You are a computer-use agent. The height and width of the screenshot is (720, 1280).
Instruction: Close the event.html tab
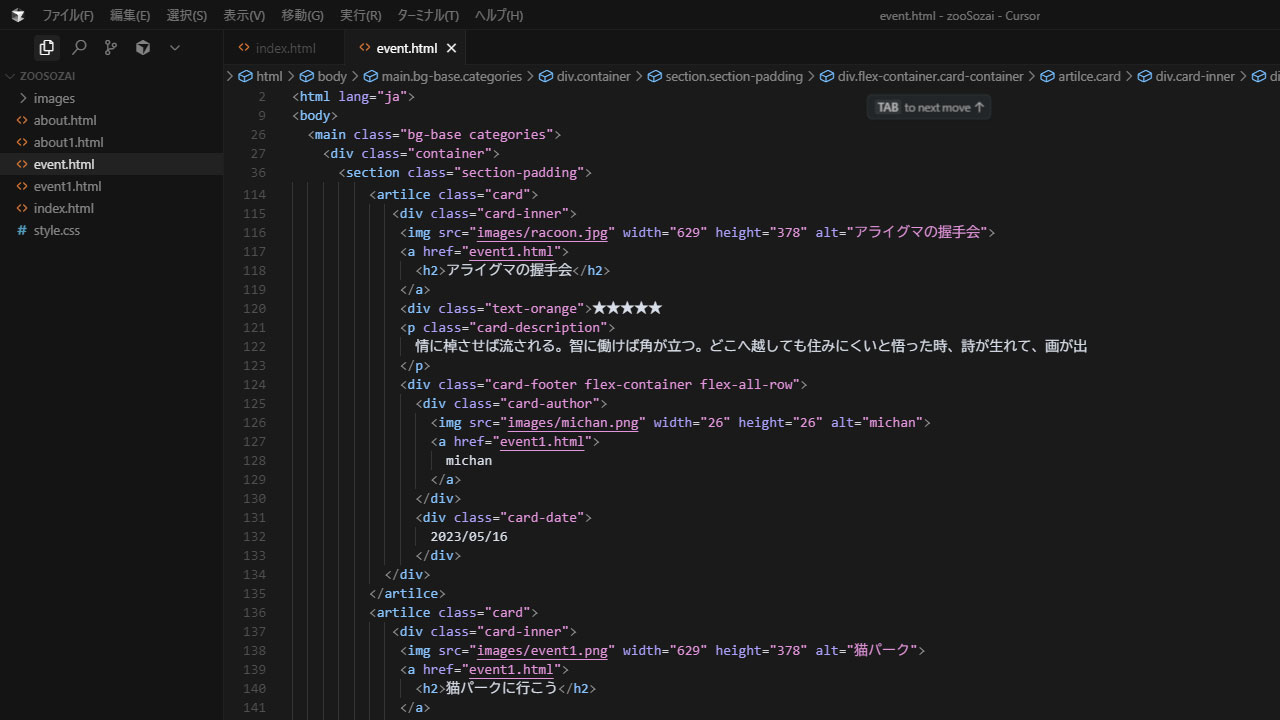pos(451,48)
